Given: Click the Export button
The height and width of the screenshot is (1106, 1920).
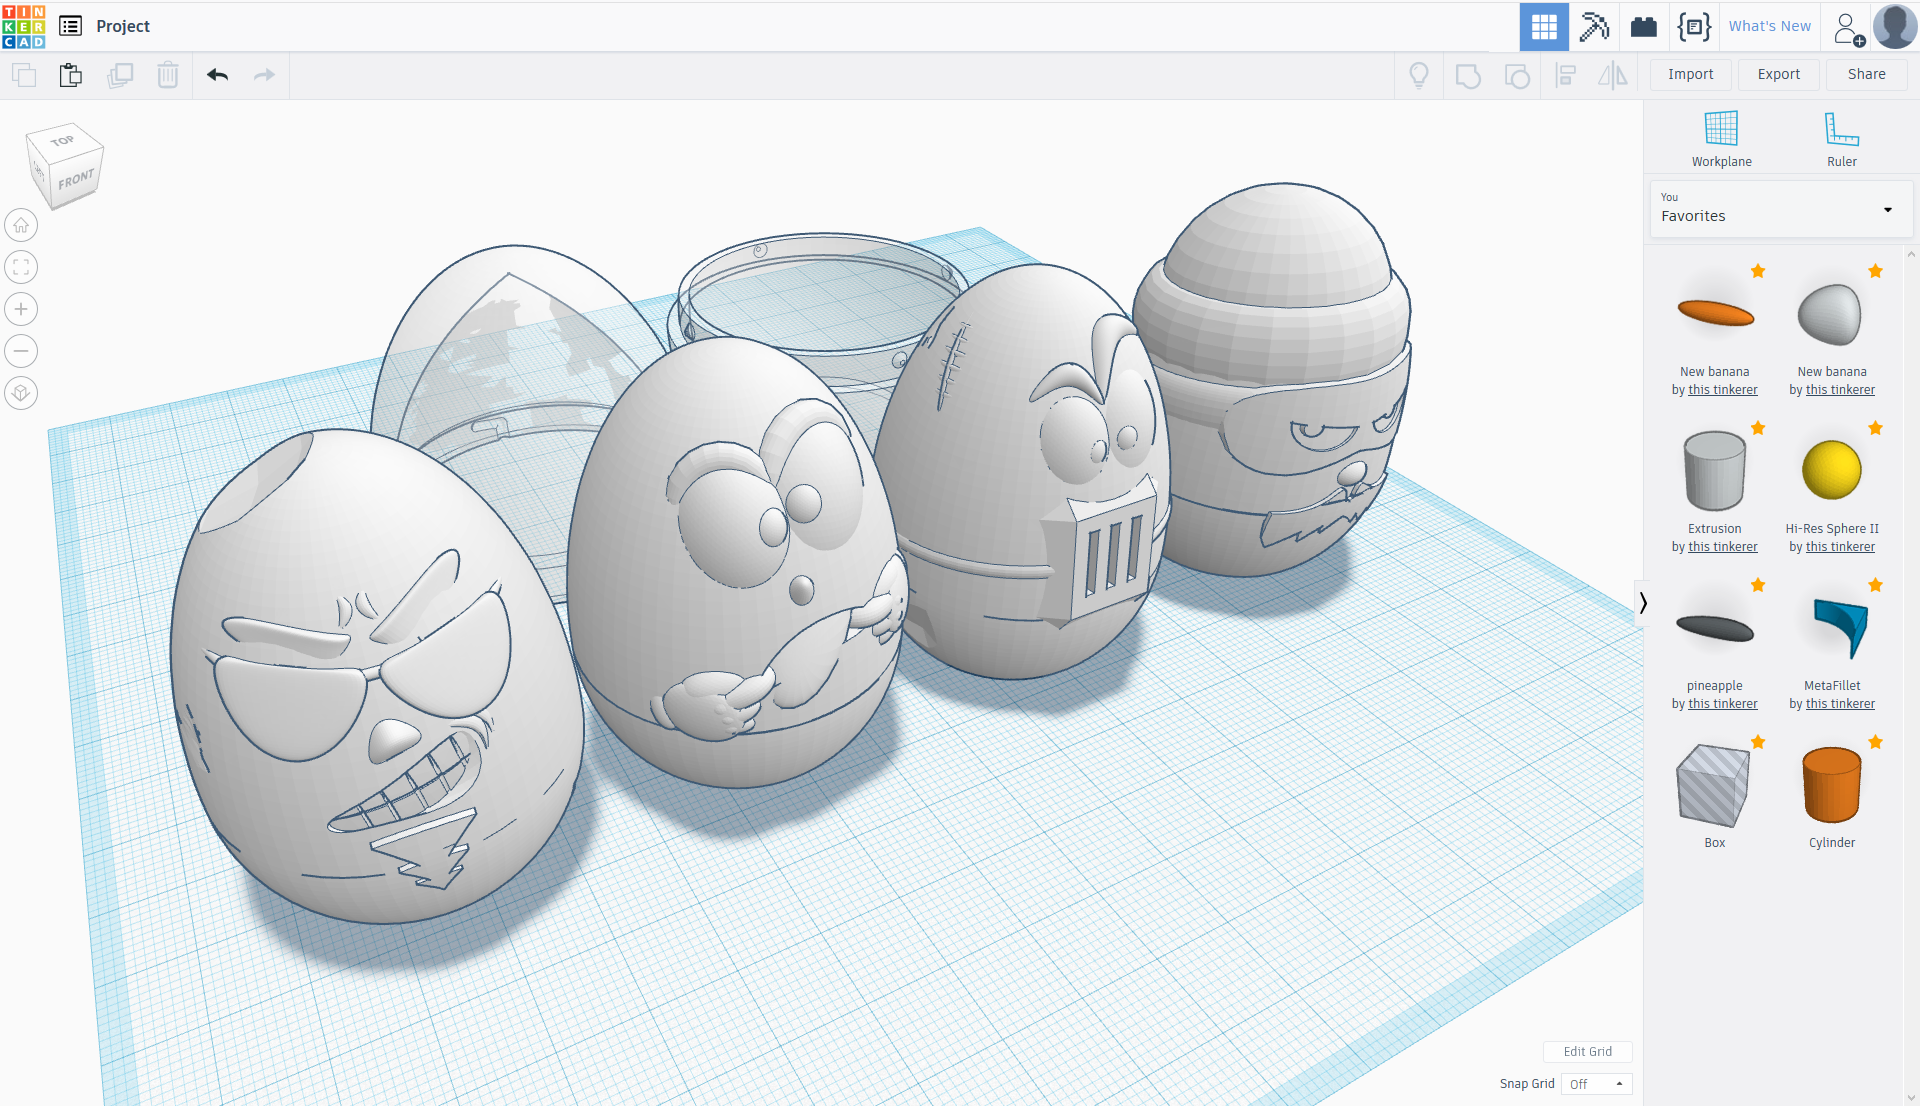Looking at the screenshot, I should [x=1778, y=75].
